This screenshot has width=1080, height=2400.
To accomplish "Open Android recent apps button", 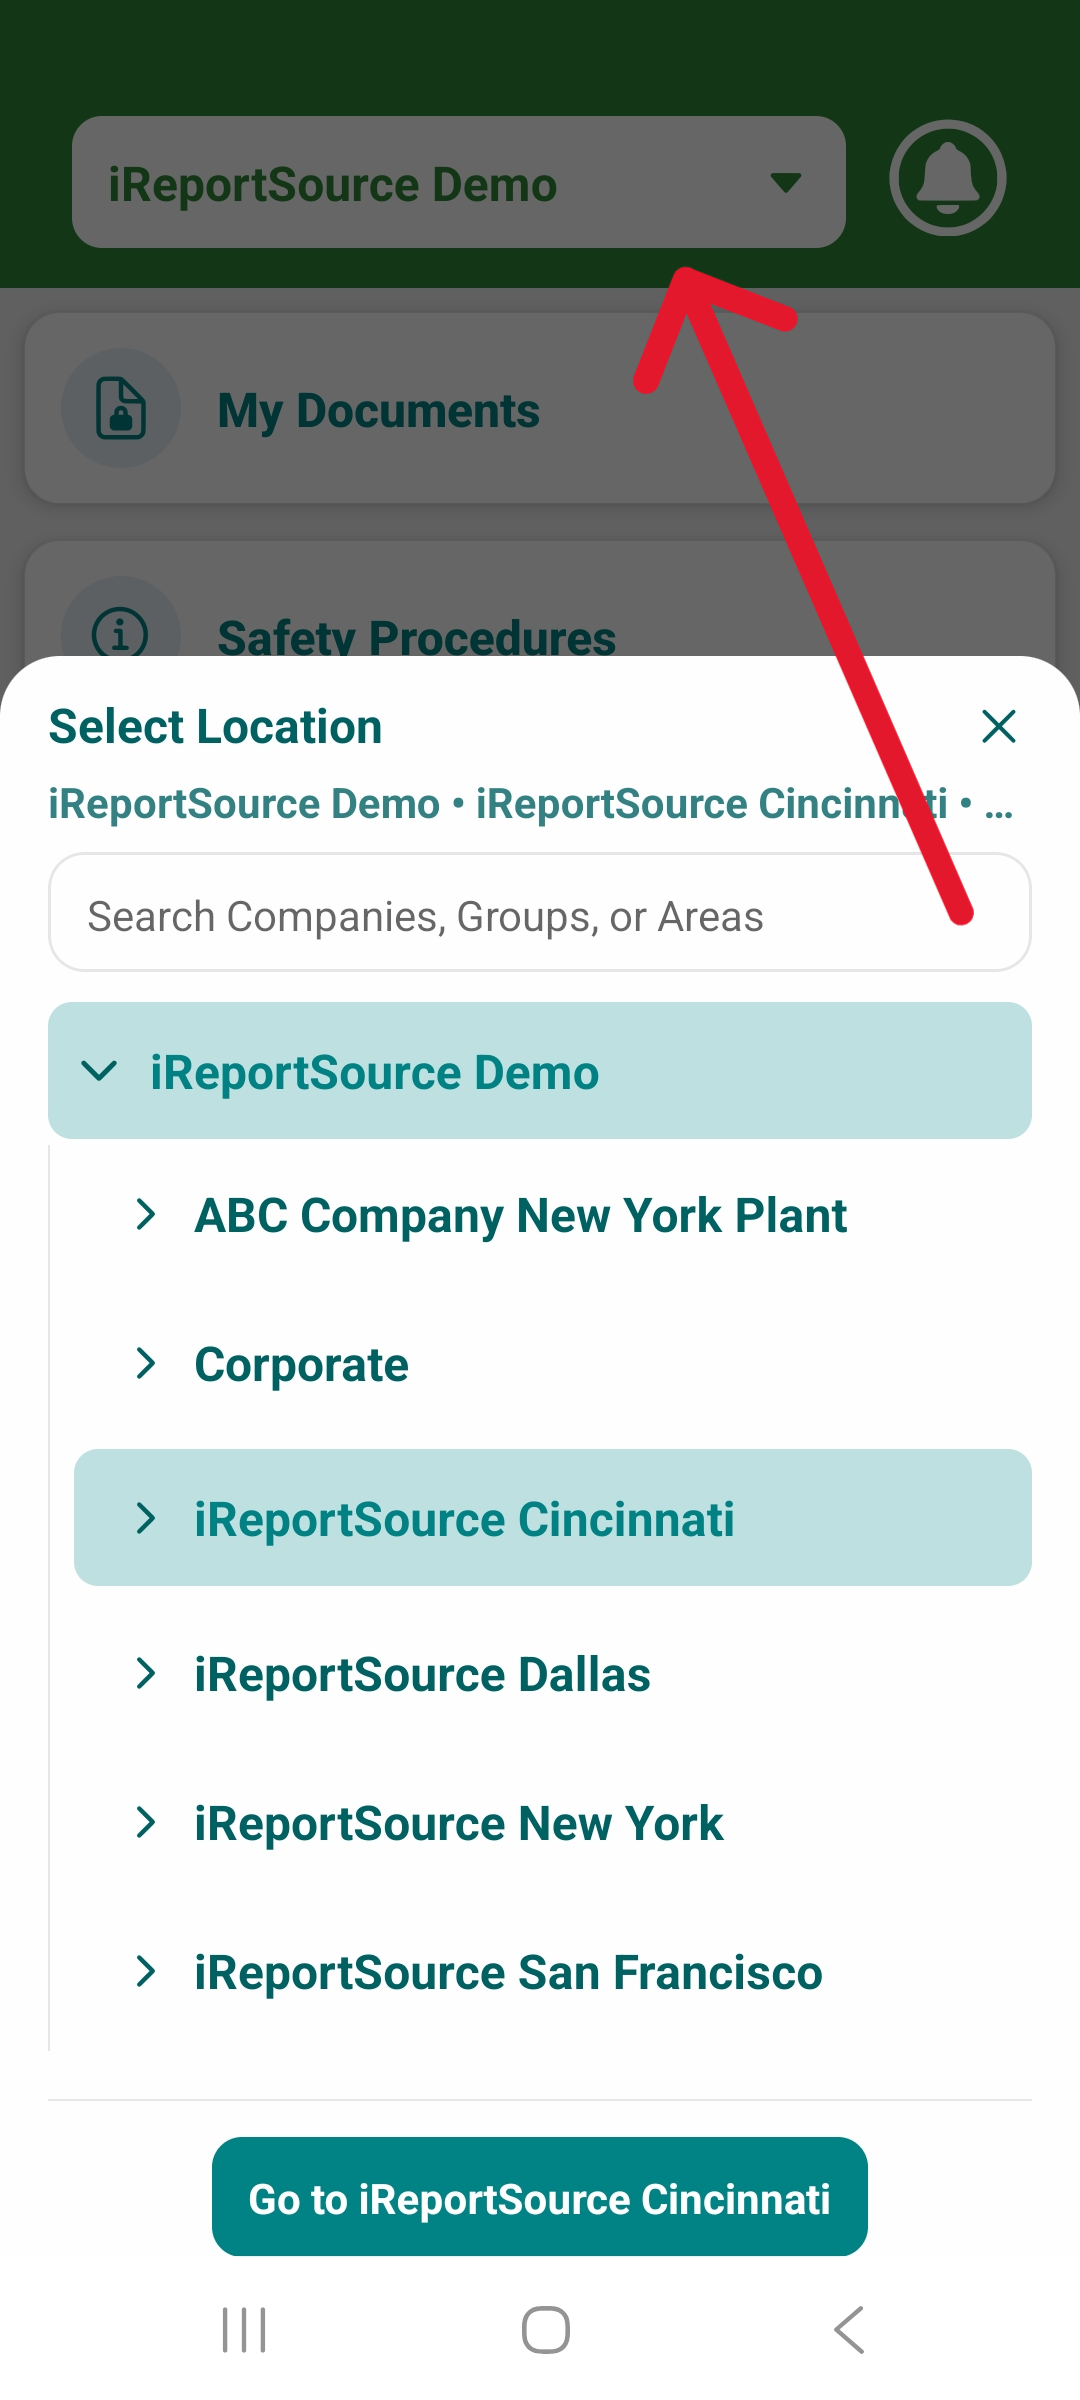I will (x=244, y=2330).
